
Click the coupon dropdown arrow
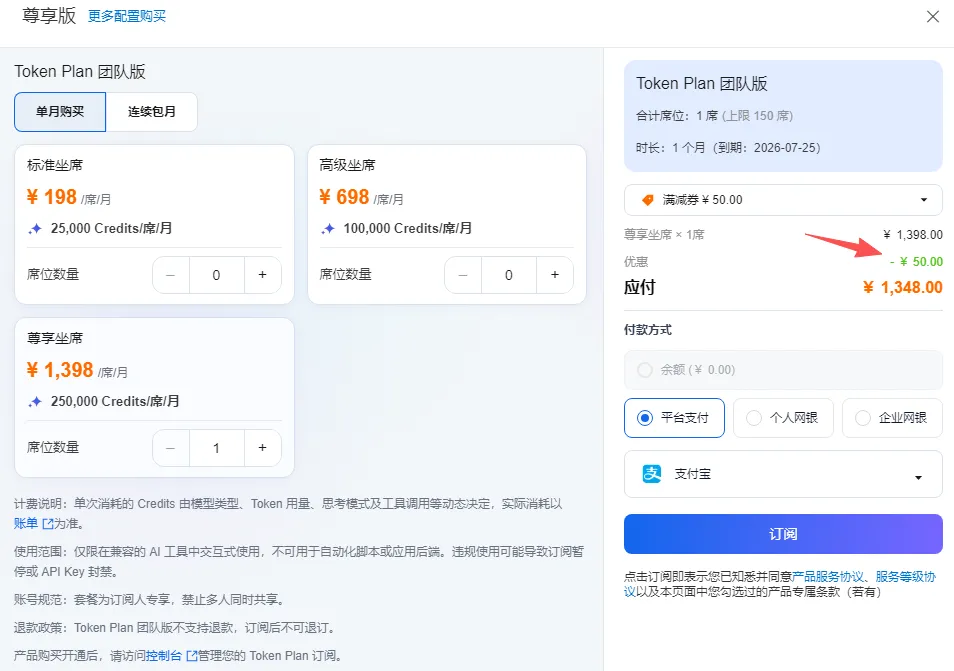coord(924,200)
